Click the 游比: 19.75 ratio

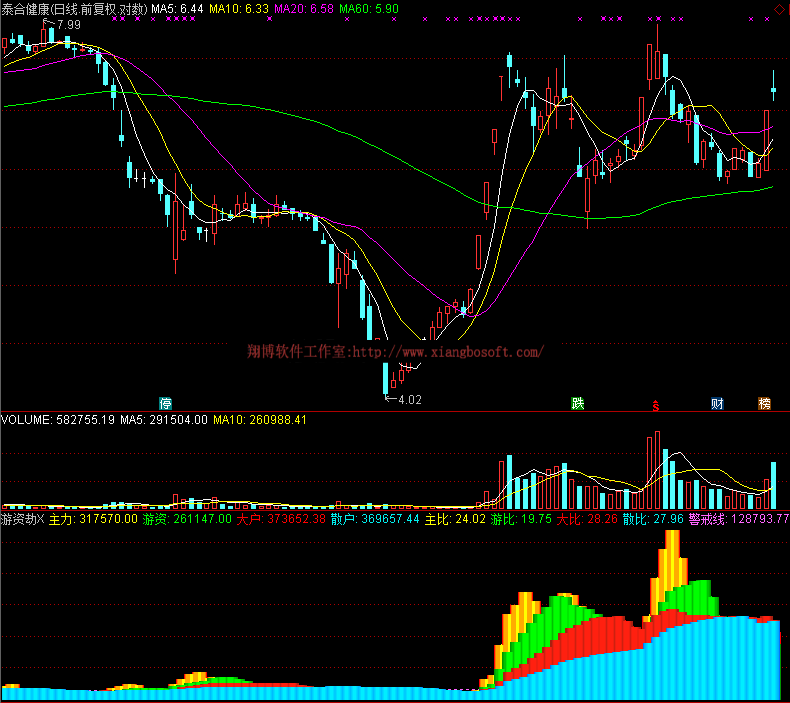point(521,519)
